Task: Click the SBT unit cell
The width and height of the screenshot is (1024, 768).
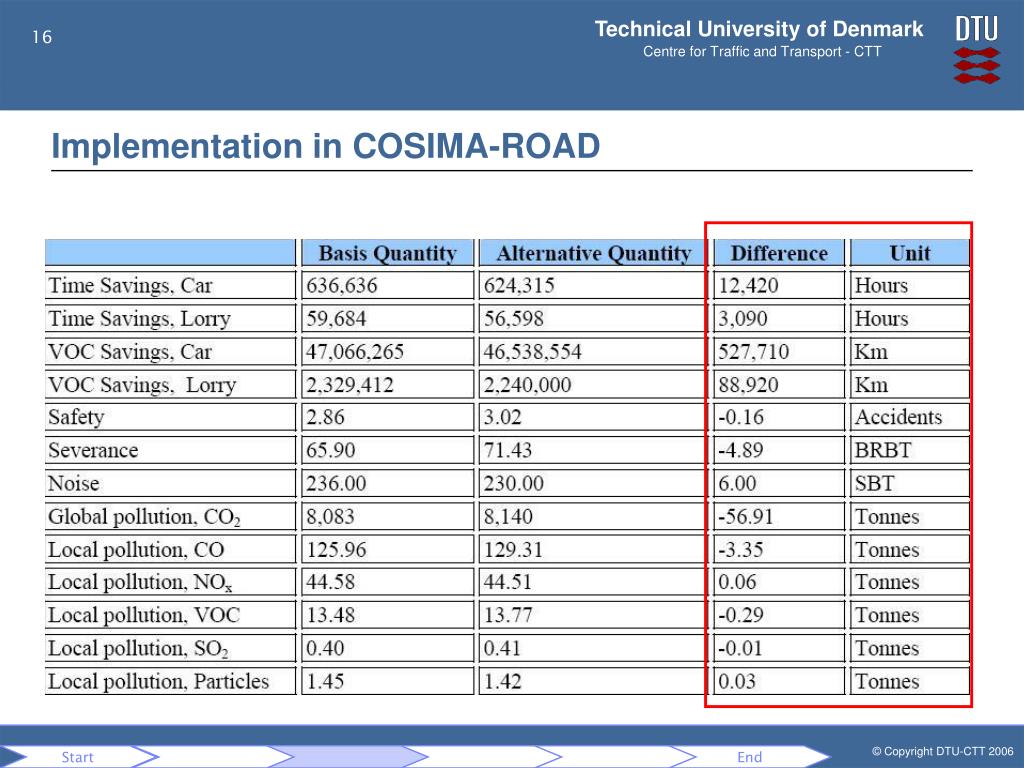Action: click(910, 483)
